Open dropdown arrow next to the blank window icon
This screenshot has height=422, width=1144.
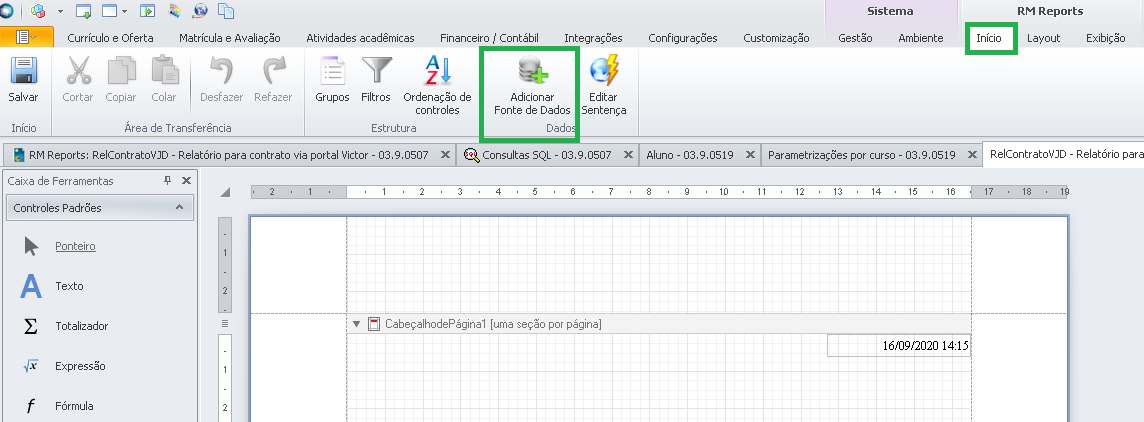point(125,12)
